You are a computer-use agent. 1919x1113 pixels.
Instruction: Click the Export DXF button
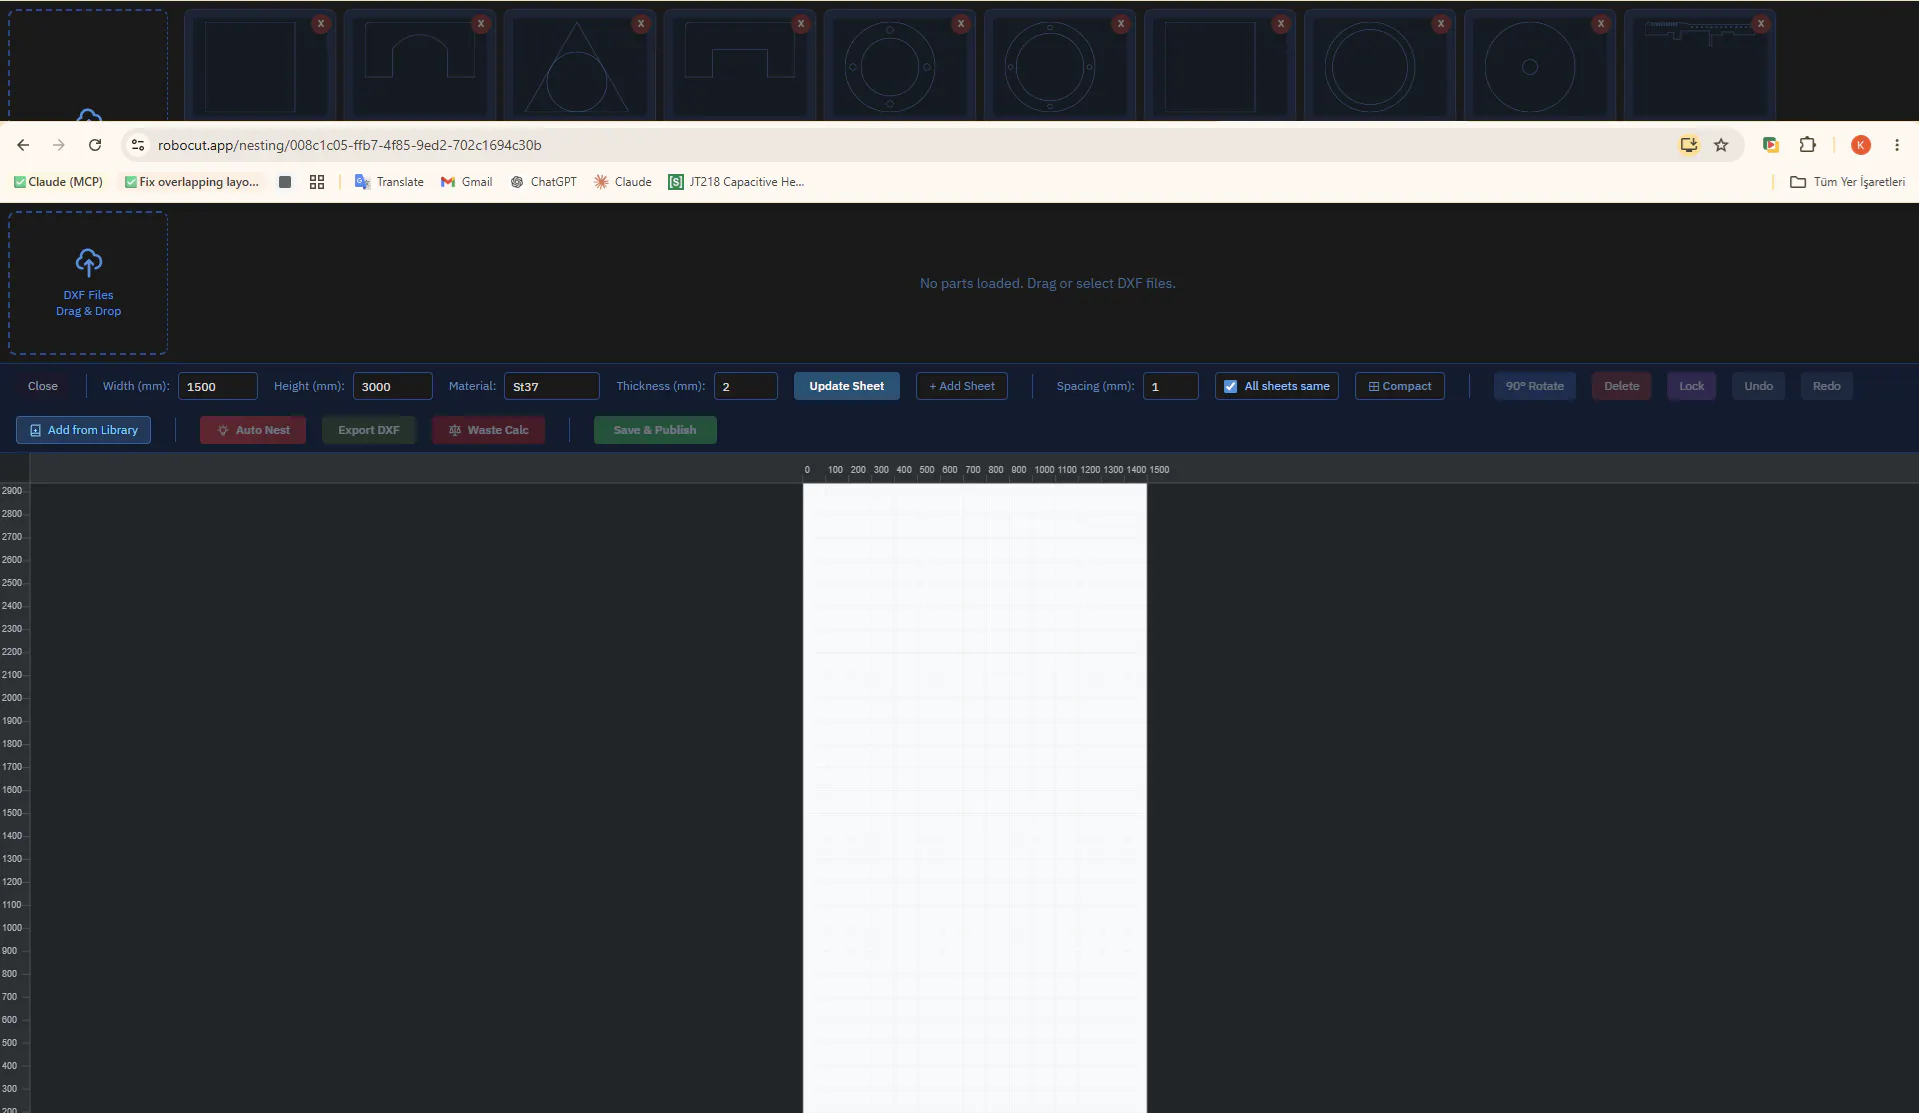pyautogui.click(x=368, y=430)
